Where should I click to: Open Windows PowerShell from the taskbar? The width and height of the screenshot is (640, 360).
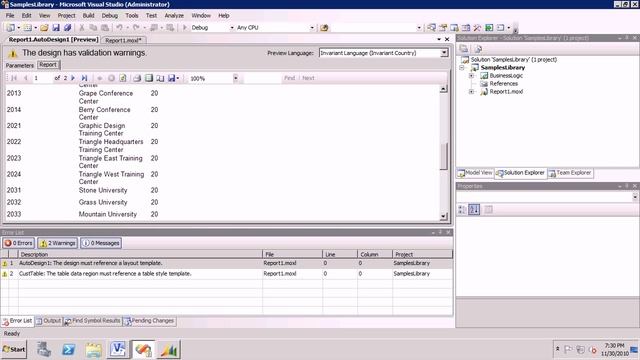point(68,350)
